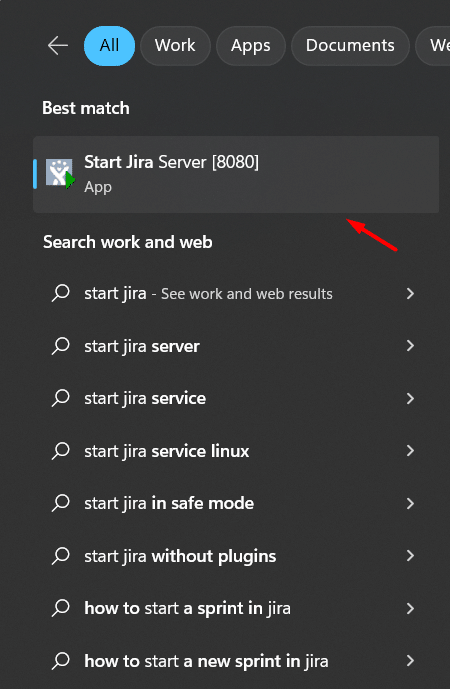Viewport: 450px width, 689px height.
Task: Click magnifier icon beside 'how to start a new sprint in jira'
Action: pyautogui.click(x=61, y=660)
